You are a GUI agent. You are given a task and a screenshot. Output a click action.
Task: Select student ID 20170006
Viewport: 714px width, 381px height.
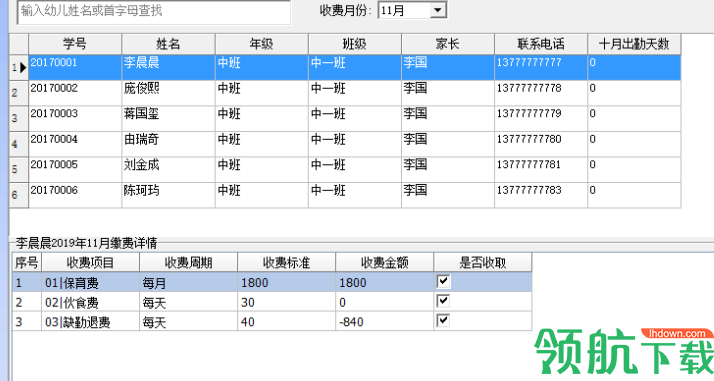point(75,195)
